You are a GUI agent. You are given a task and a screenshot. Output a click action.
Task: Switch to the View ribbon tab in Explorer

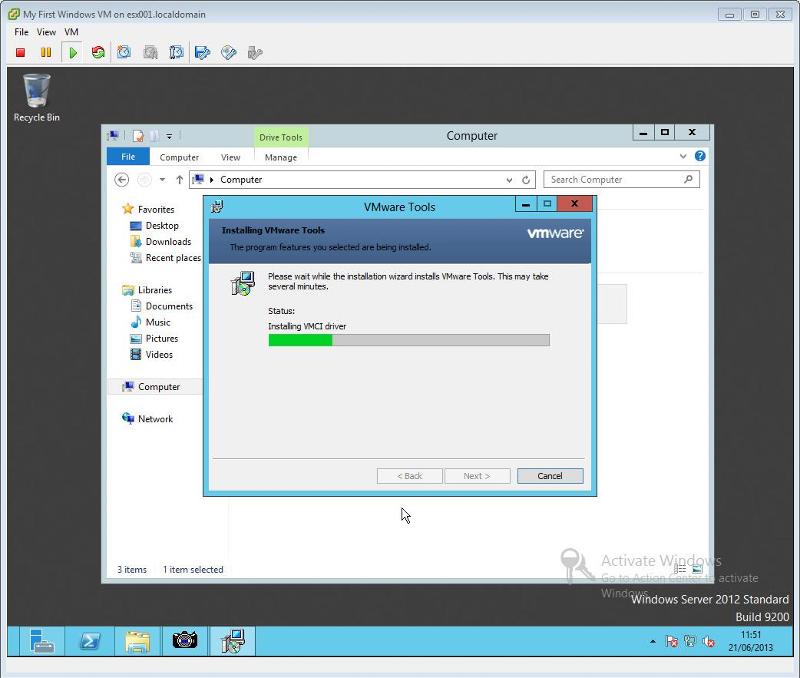pos(231,157)
